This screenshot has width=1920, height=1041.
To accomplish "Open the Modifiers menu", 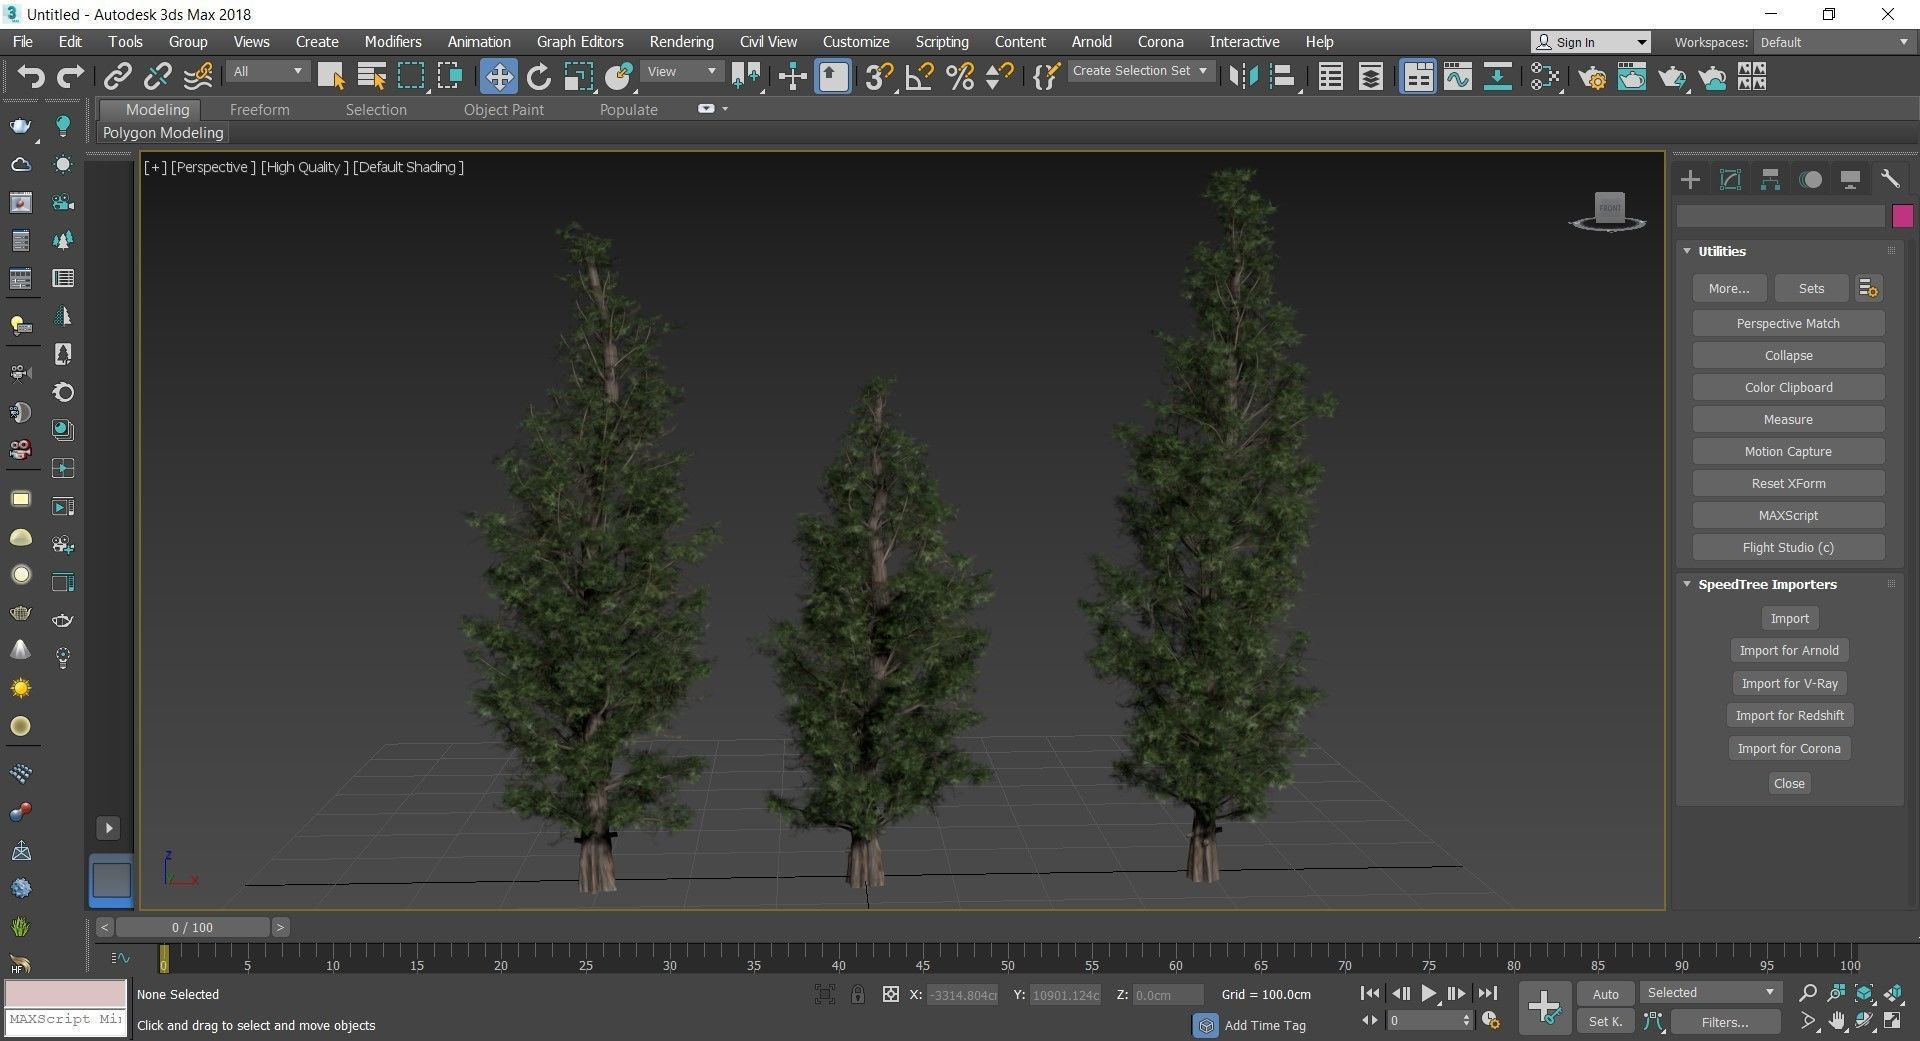I will pyautogui.click(x=393, y=42).
